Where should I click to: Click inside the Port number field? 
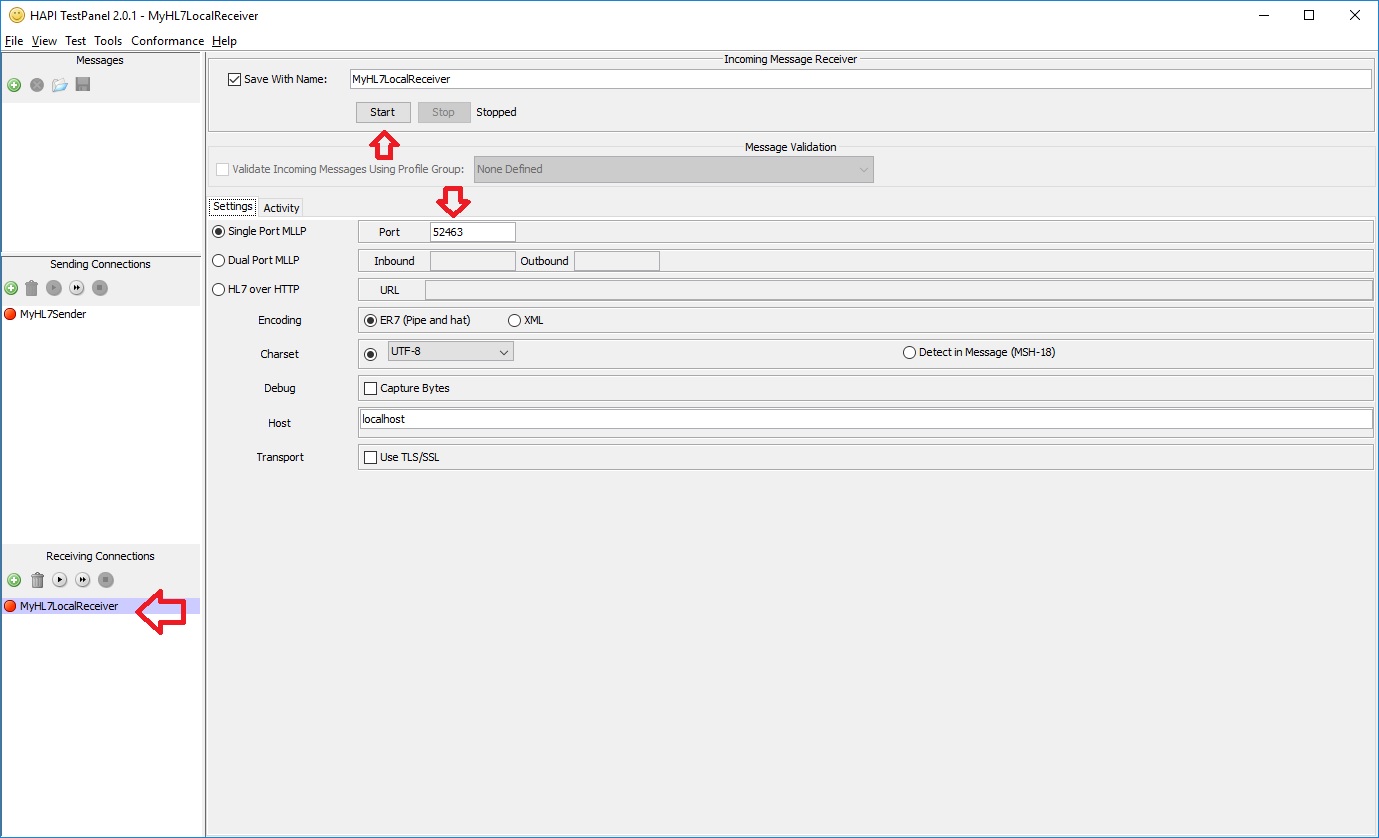click(472, 231)
